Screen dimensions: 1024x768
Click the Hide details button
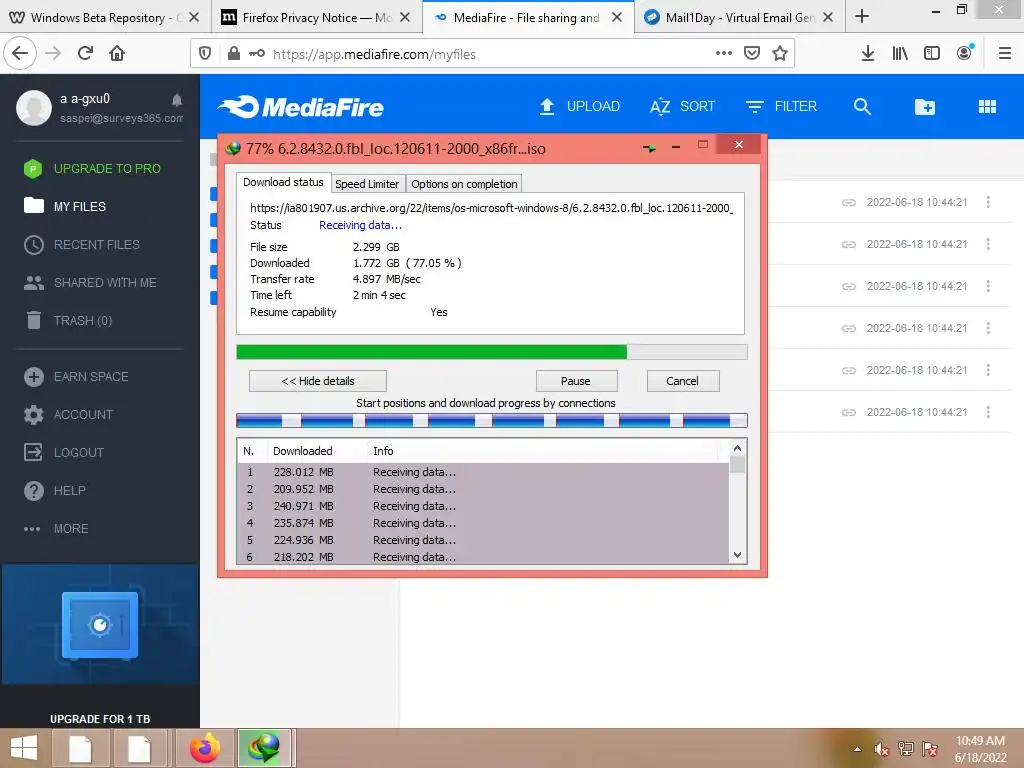pos(318,381)
